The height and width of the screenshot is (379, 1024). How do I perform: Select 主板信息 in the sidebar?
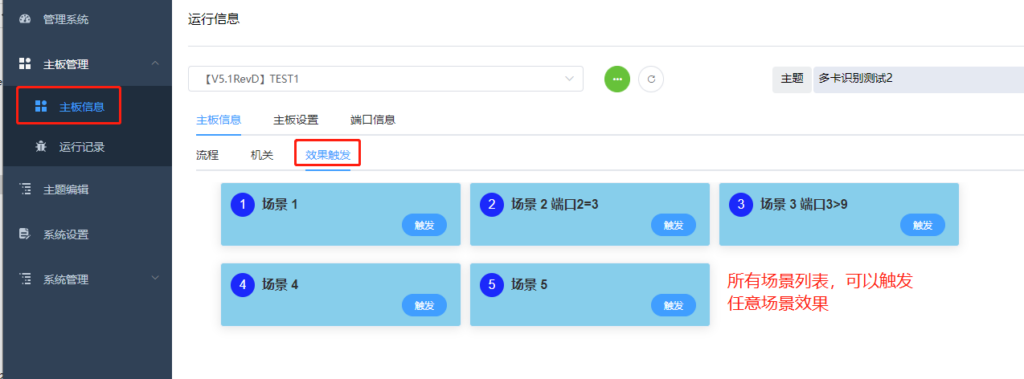click(69, 107)
